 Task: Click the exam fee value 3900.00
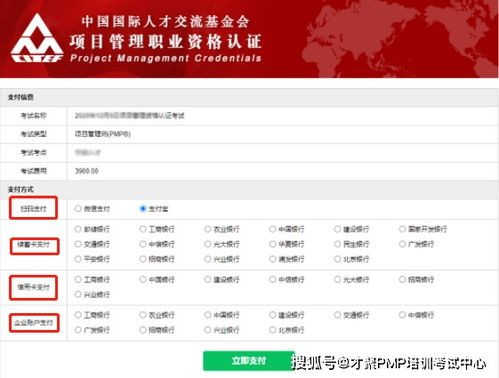87,171
